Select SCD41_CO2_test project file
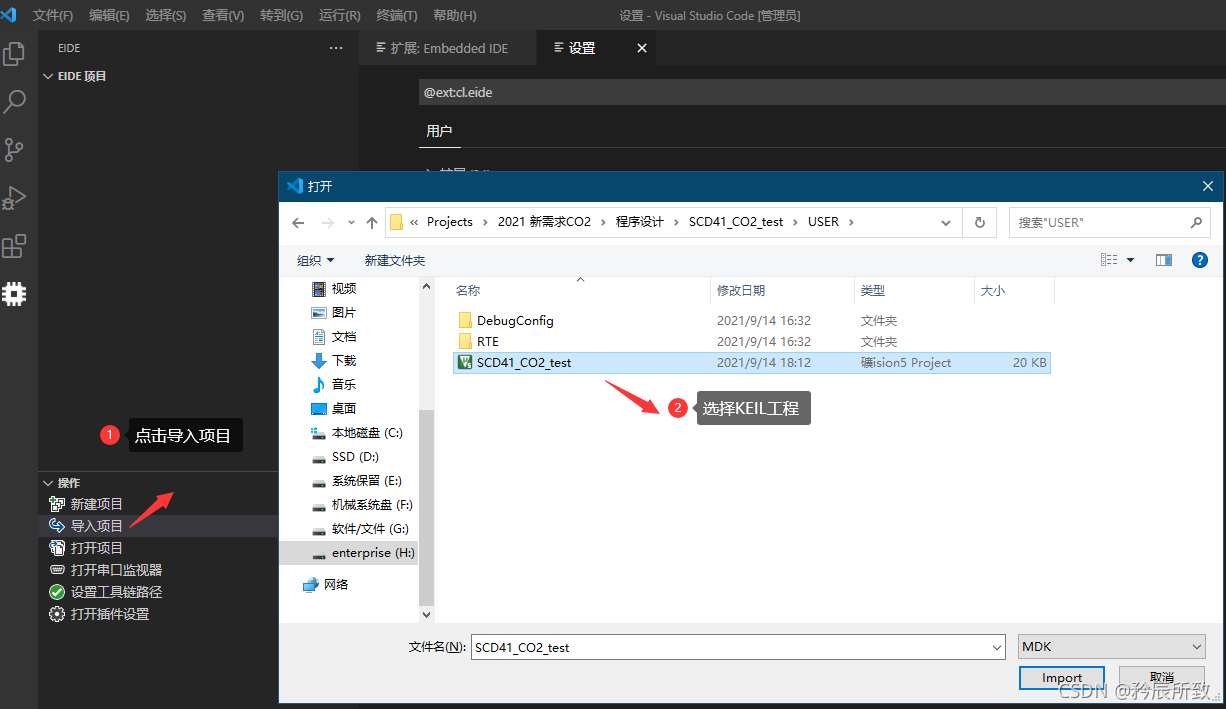This screenshot has width=1226, height=709. pyautogui.click(x=752, y=363)
